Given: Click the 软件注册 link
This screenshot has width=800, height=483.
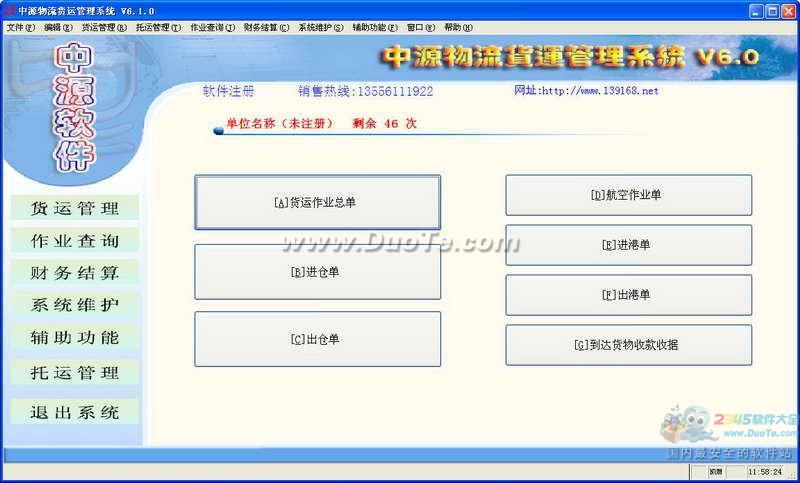Looking at the screenshot, I should click(228, 91).
